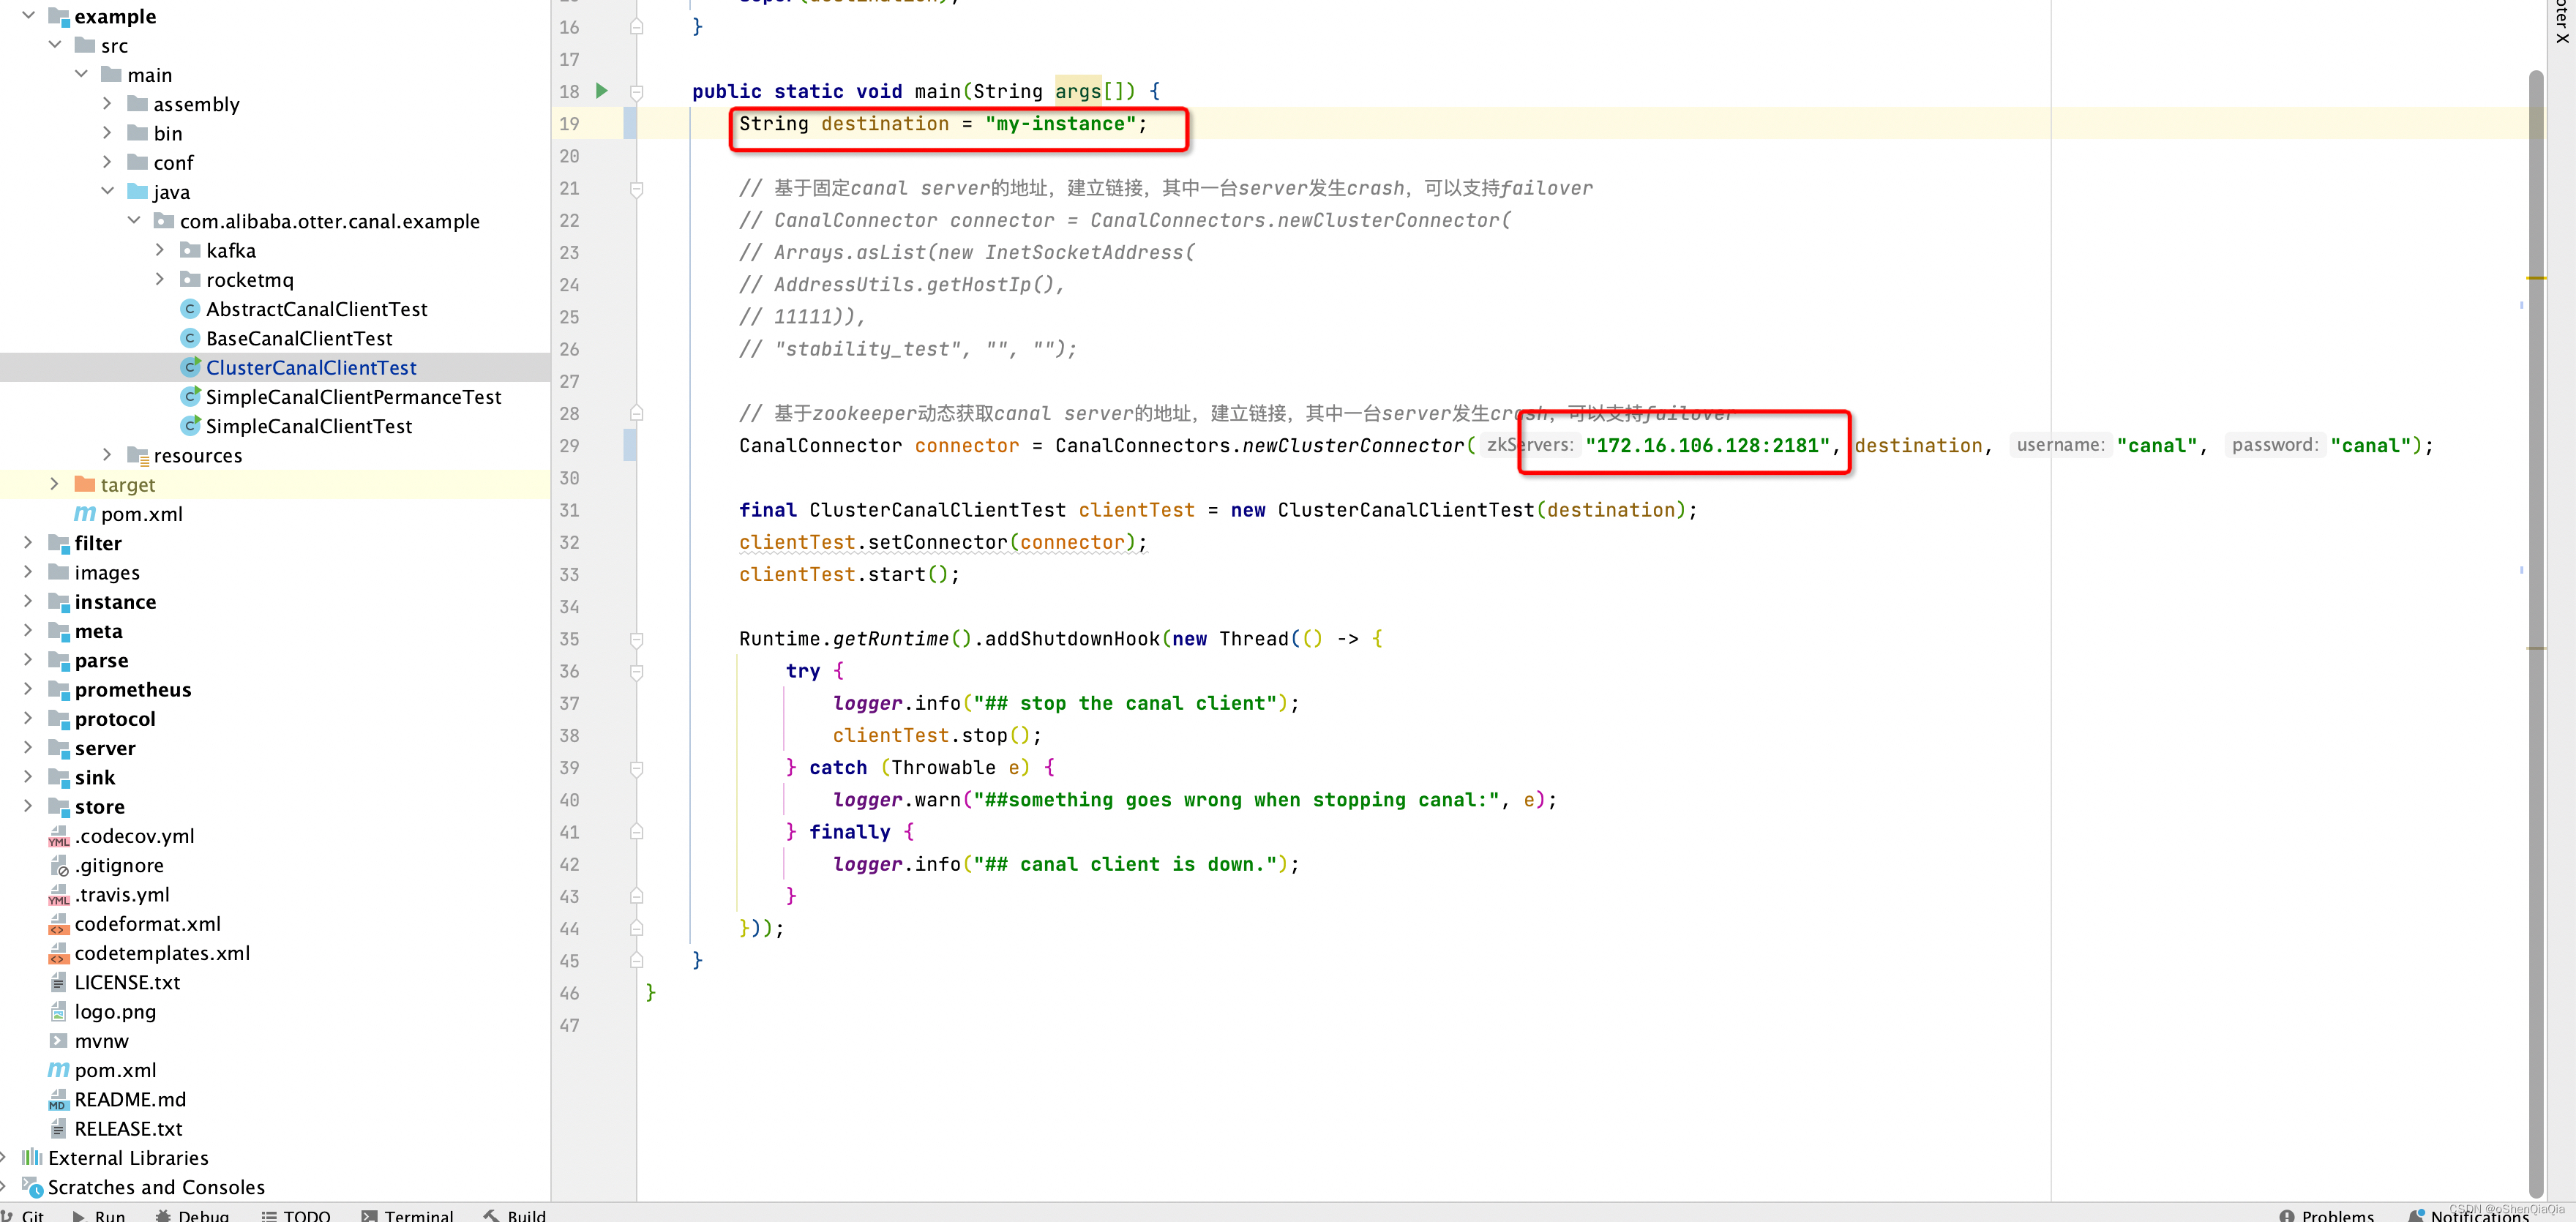Open the logo.png image file
This screenshot has height=1222, width=2576.
pos(115,1011)
